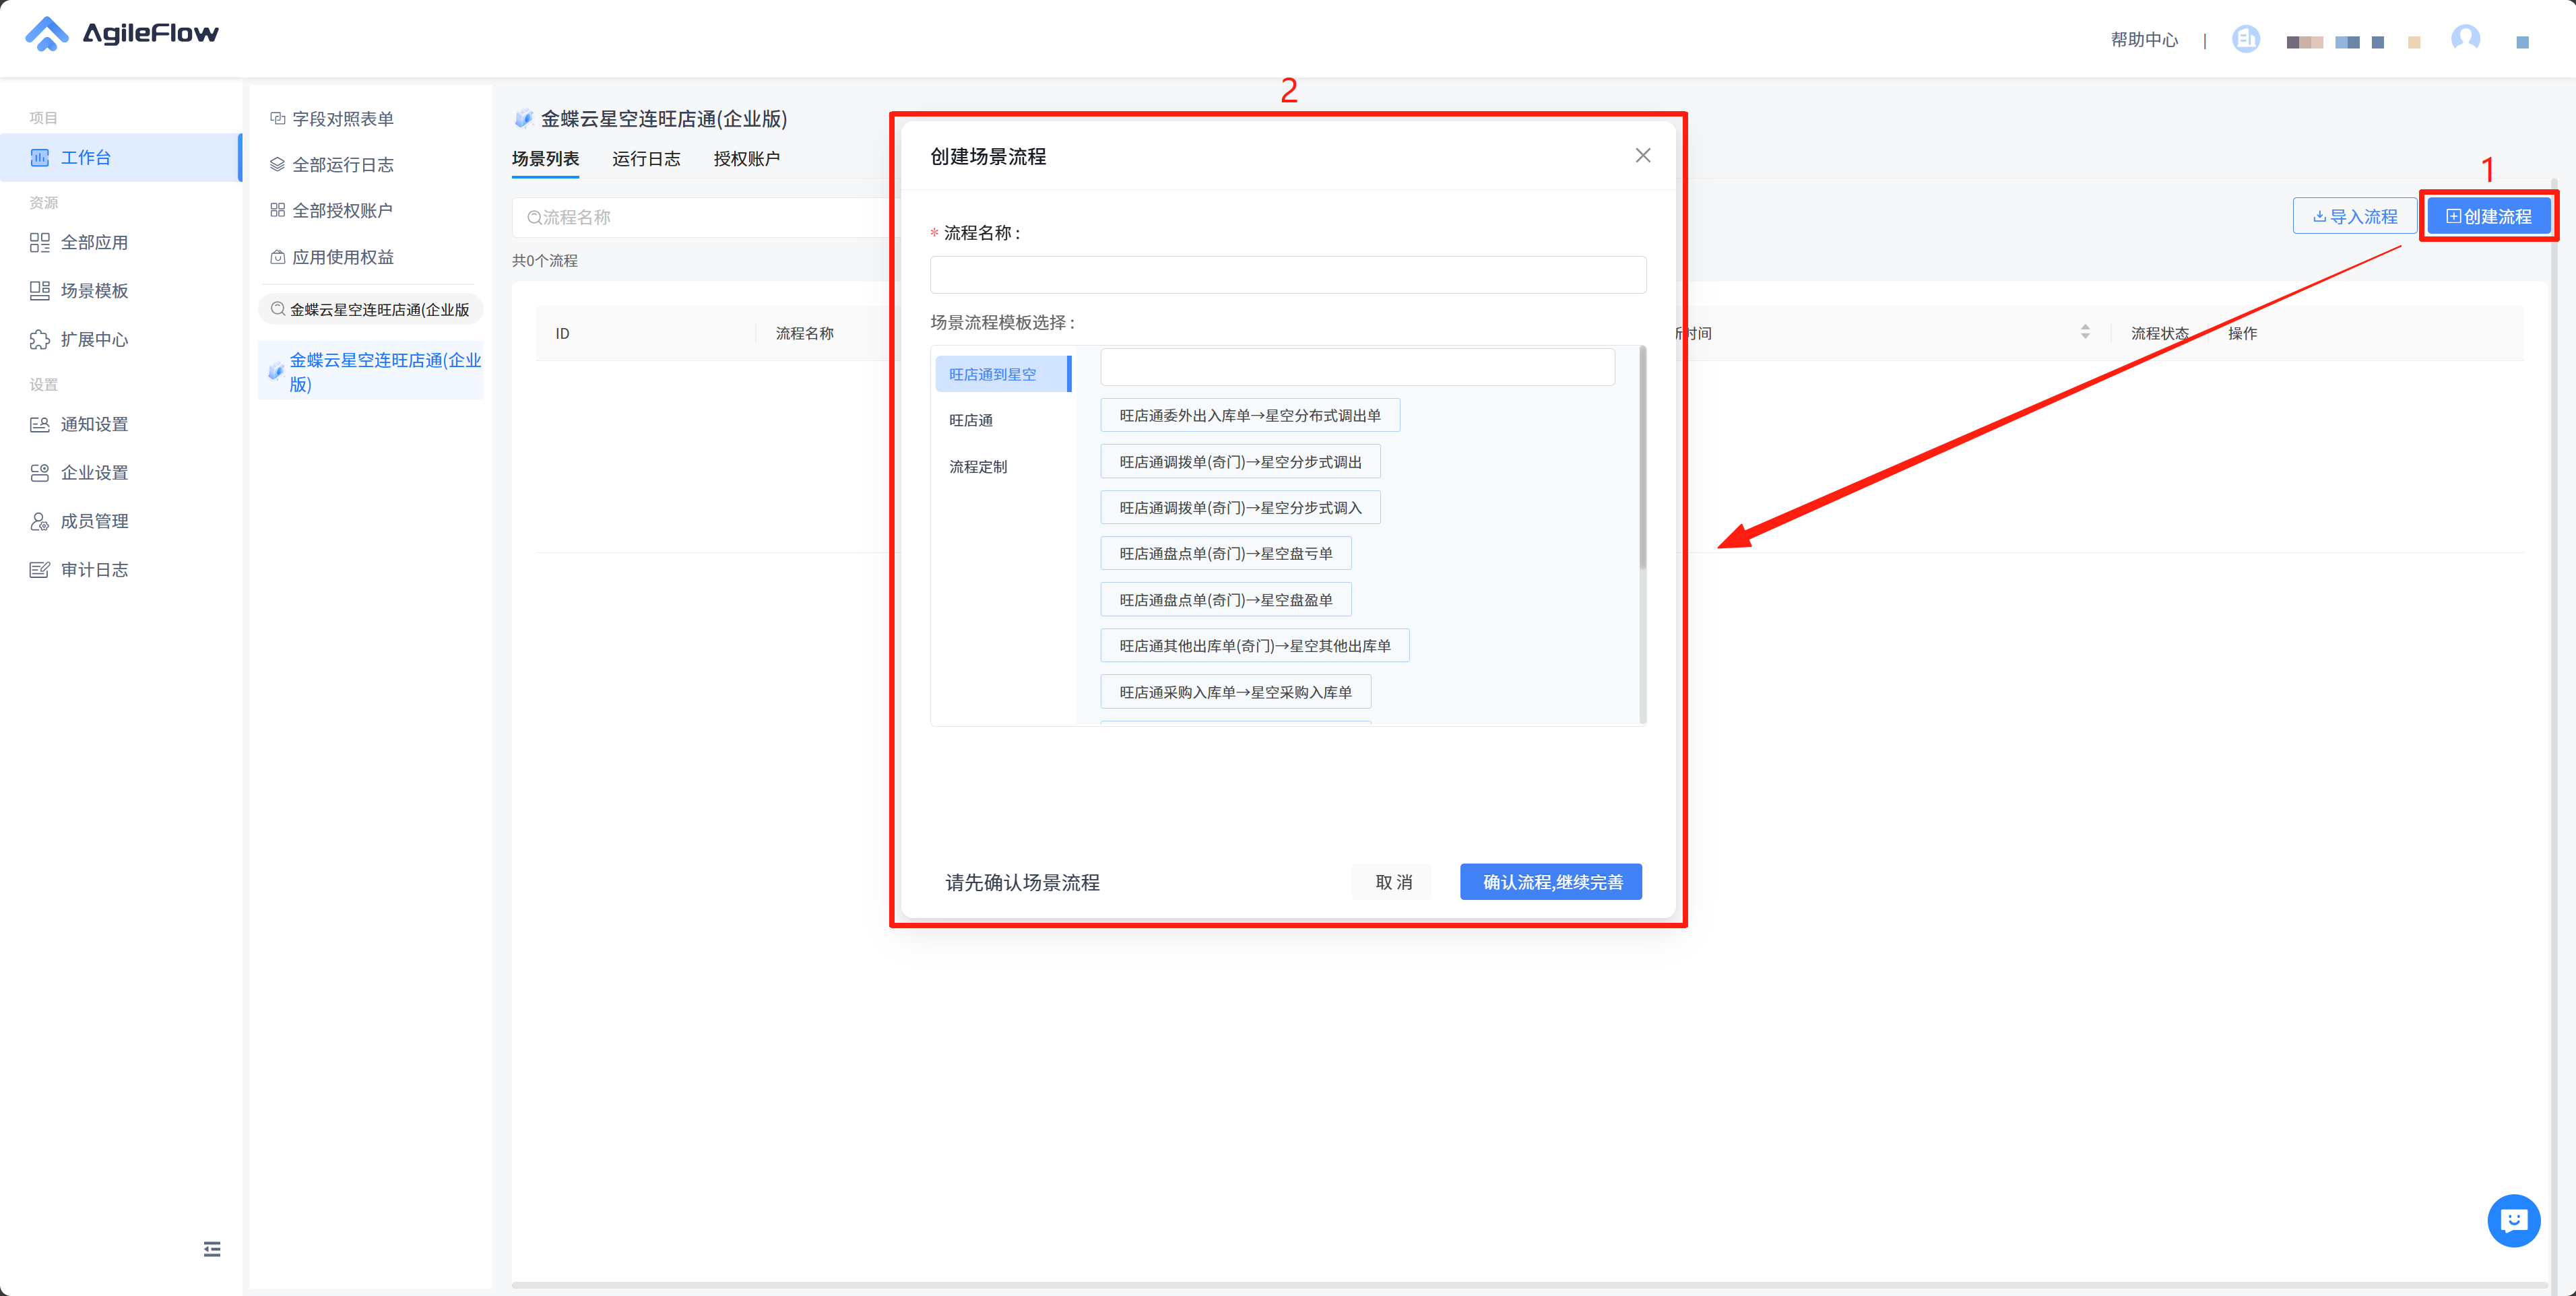Open the chat support bubble
Viewport: 2576px width, 1296px height.
2513,1220
